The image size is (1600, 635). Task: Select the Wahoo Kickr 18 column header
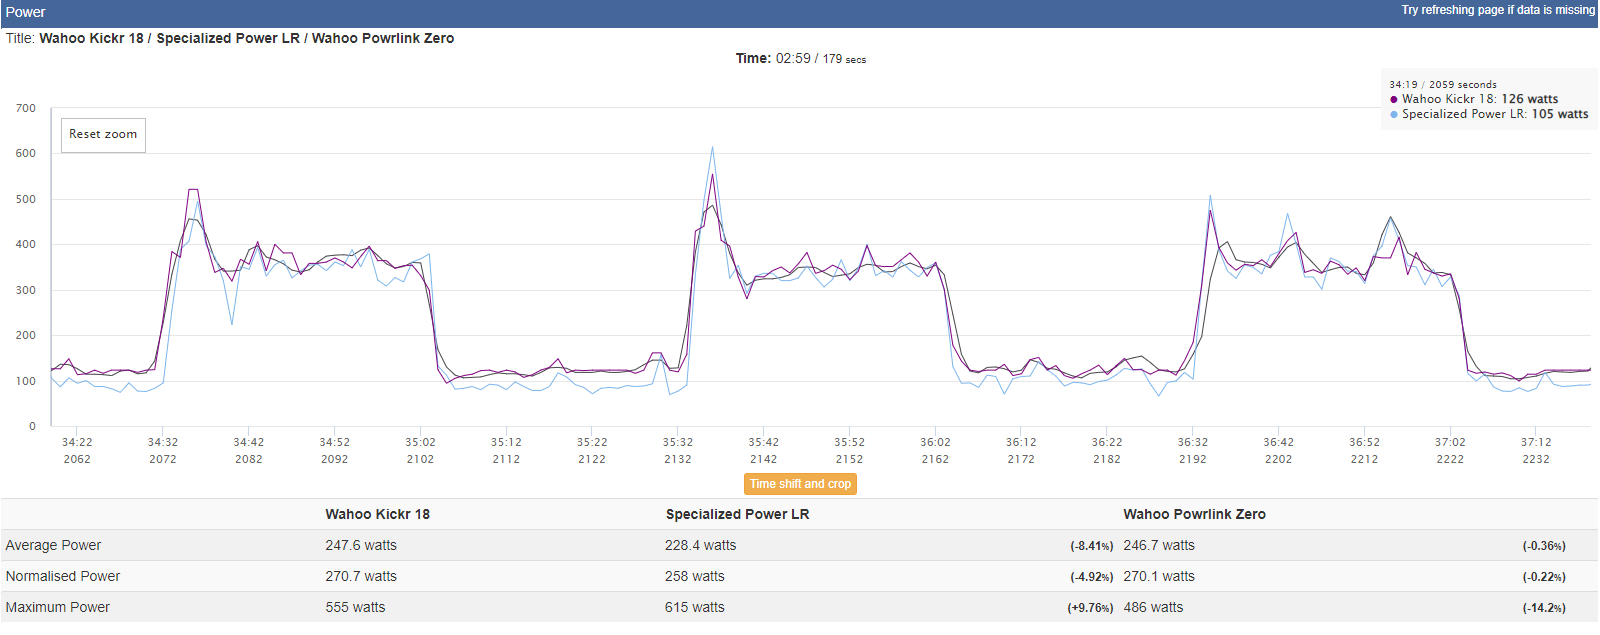tap(377, 514)
